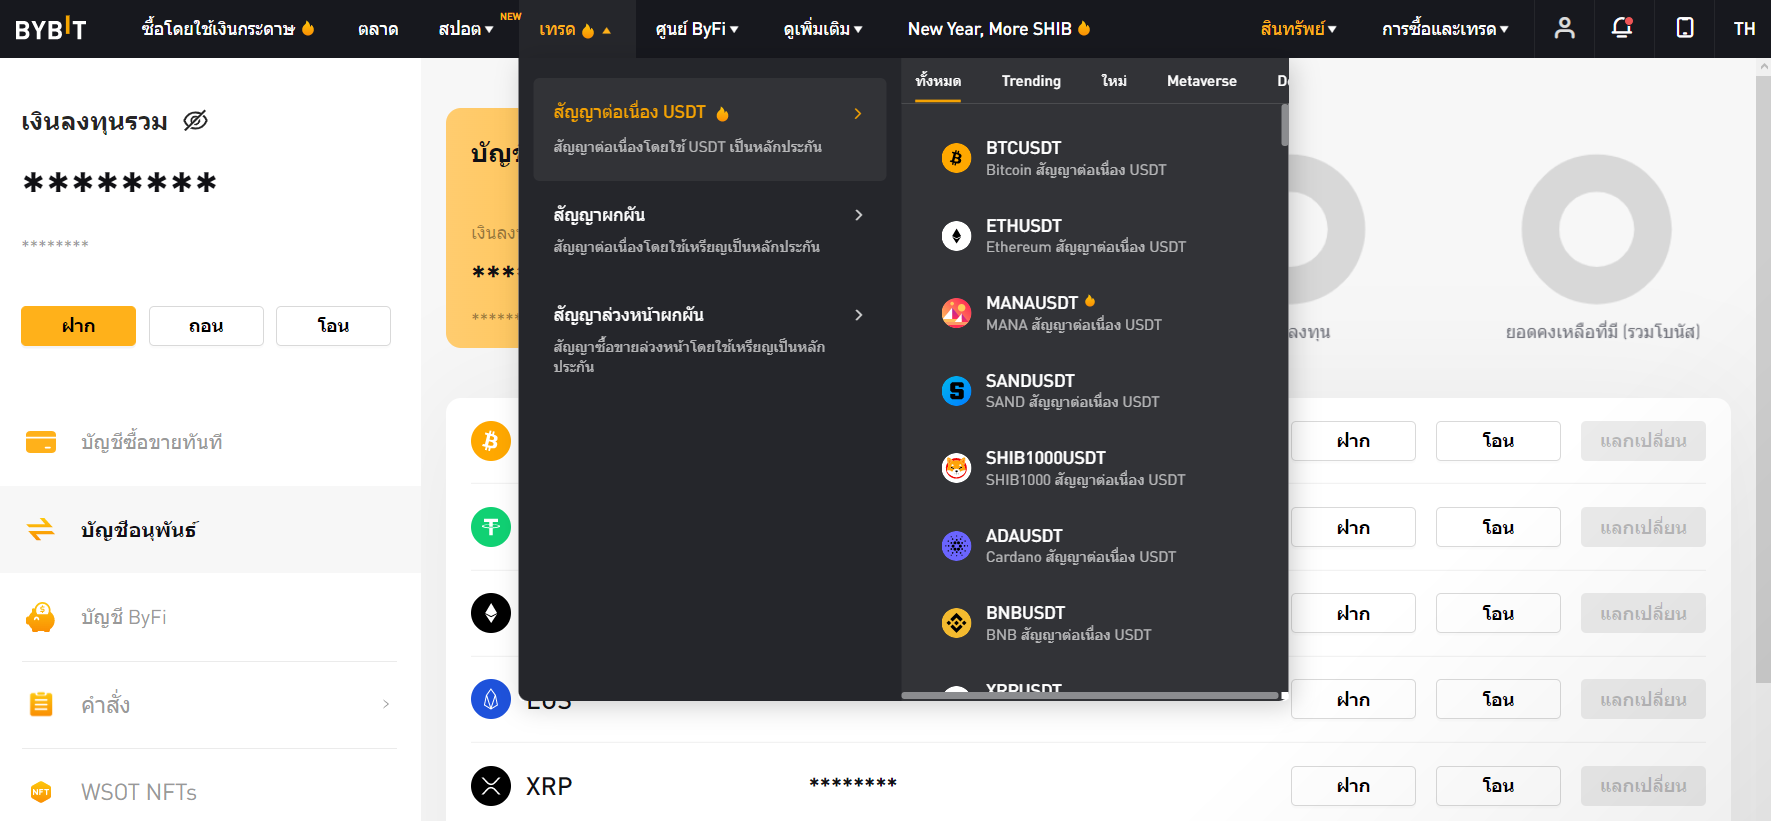The width and height of the screenshot is (1771, 821).
Task: Expand the orders sidebar chevron
Action: click(x=386, y=704)
